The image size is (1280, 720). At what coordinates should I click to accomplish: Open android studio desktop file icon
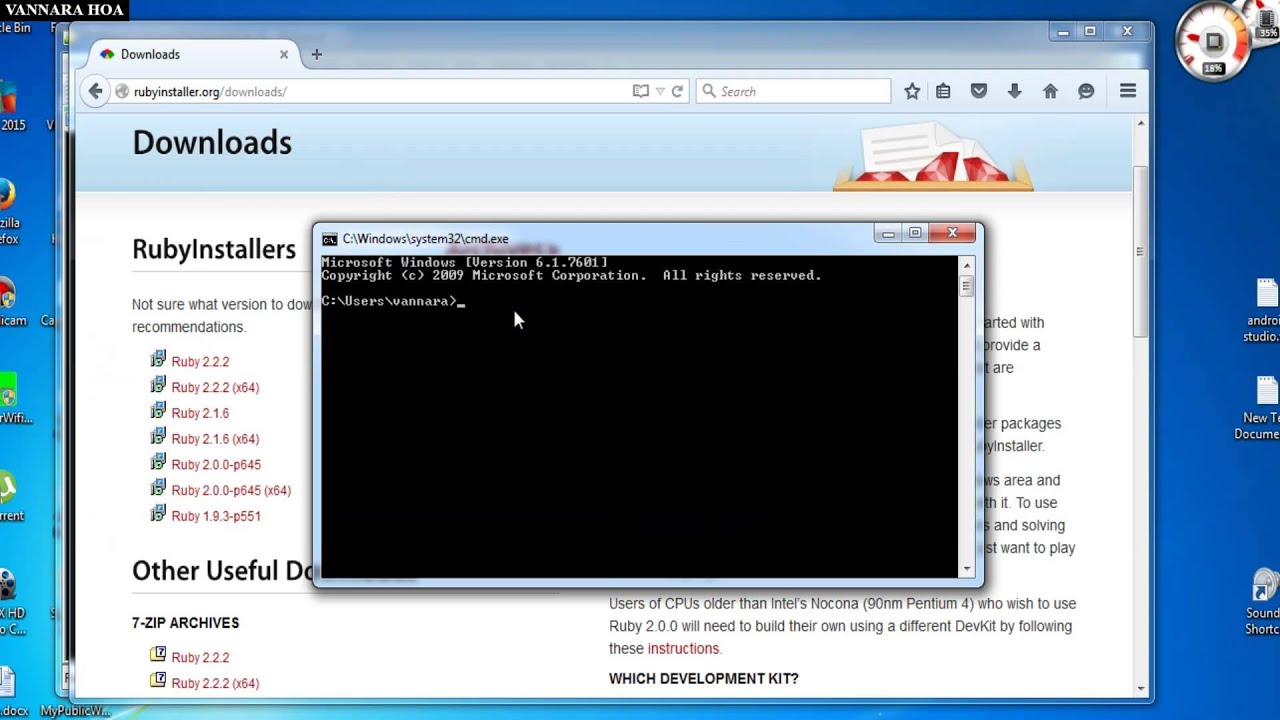[1263, 311]
